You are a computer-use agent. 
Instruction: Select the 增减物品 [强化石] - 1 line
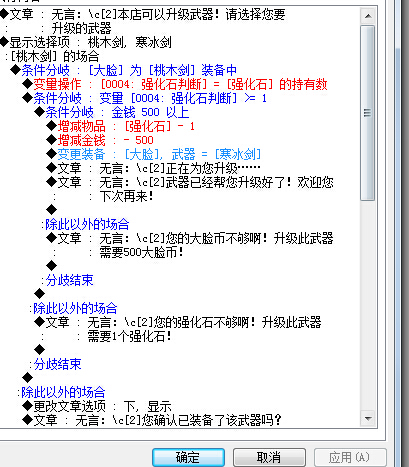120,126
